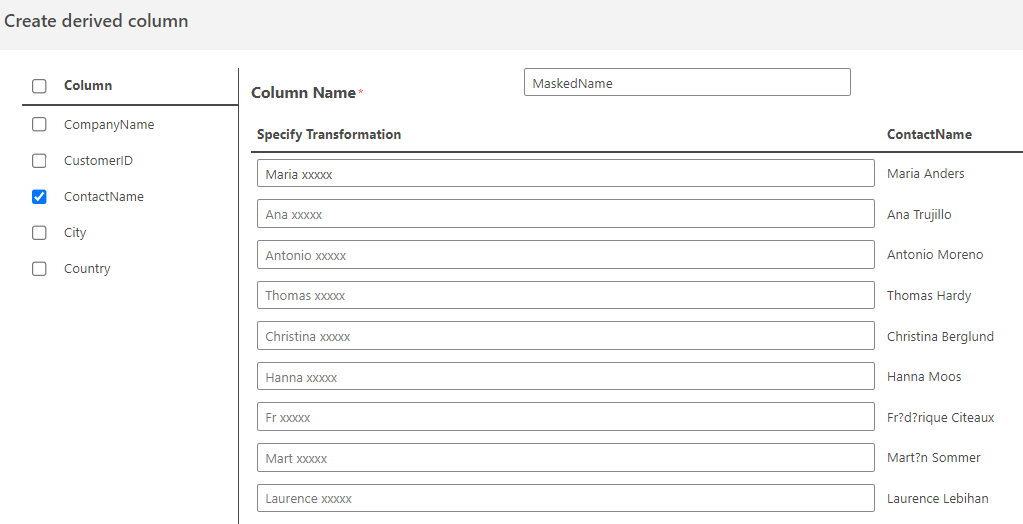Click the MaskedName column name field

pos(686,83)
